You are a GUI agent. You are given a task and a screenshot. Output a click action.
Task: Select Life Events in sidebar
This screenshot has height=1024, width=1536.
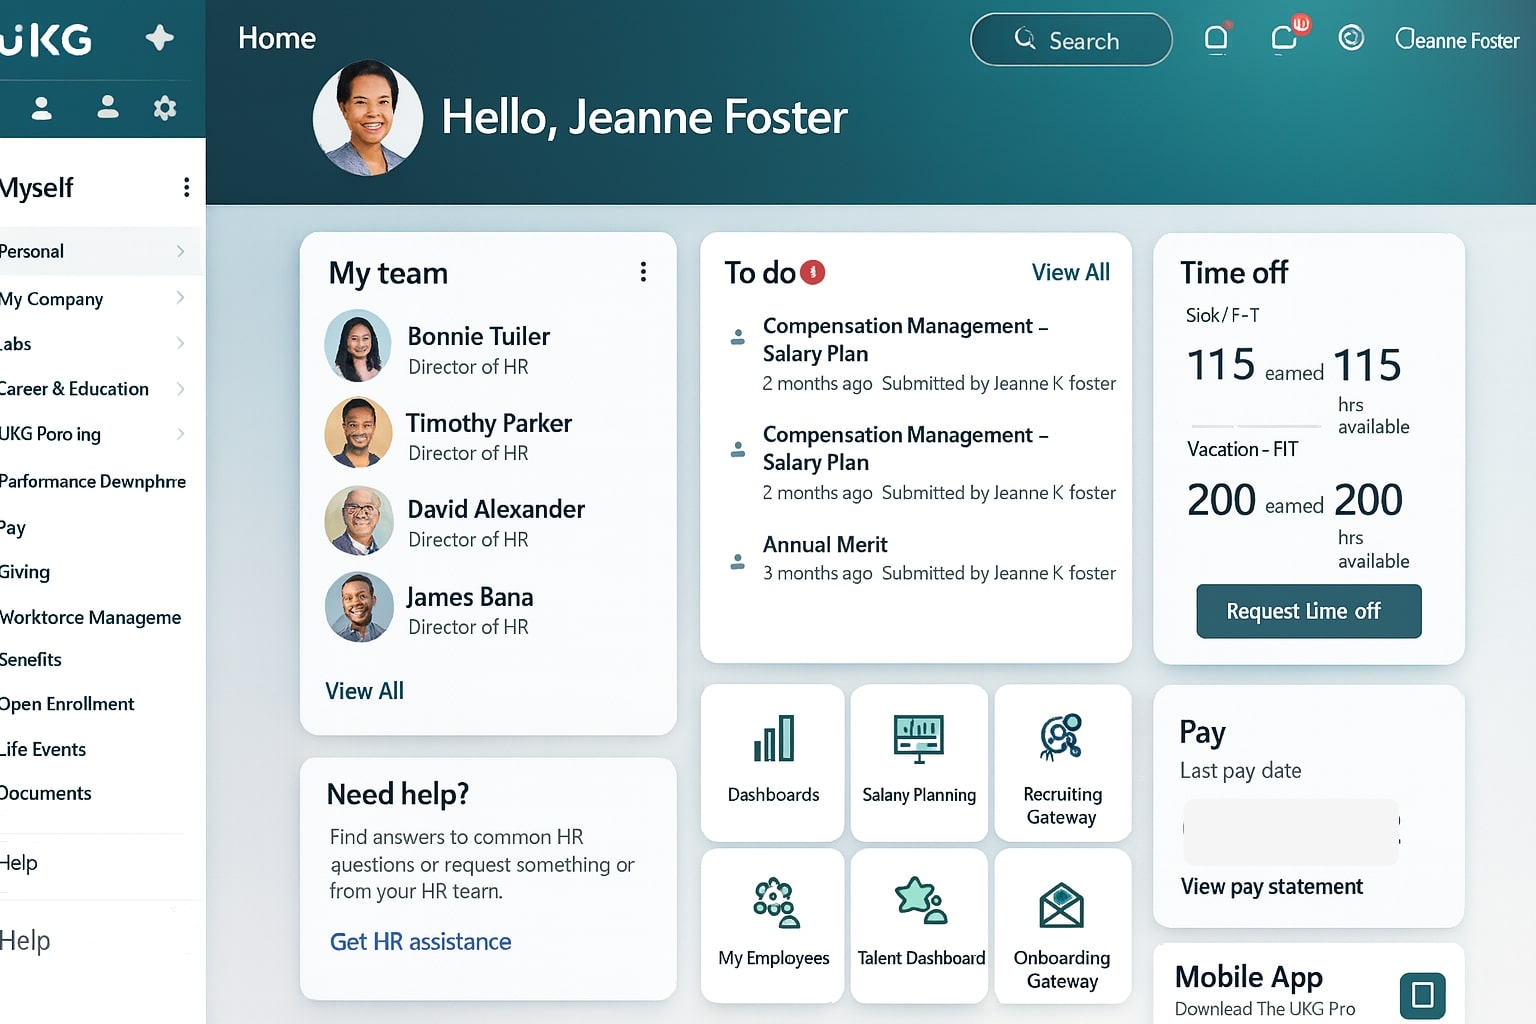pyautogui.click(x=44, y=749)
